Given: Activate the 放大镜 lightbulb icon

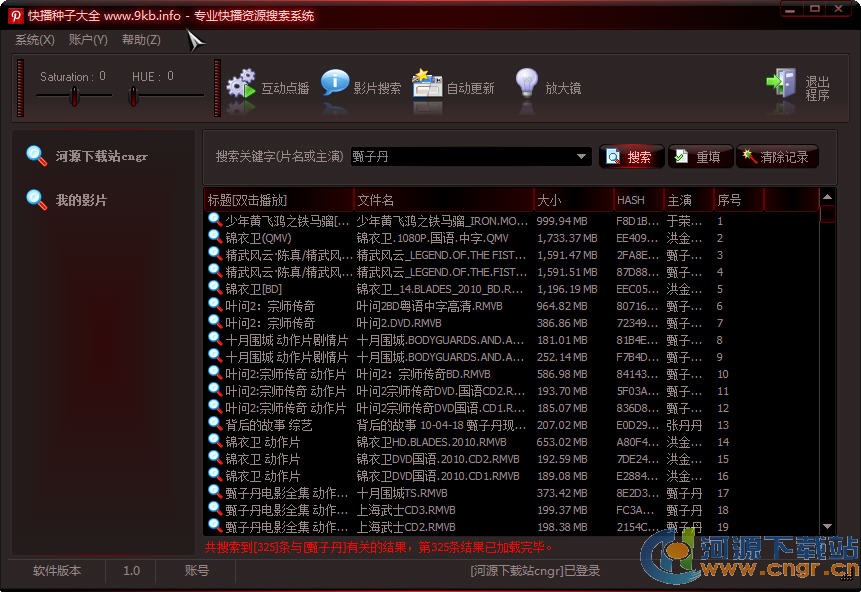Looking at the screenshot, I should pos(526,86).
